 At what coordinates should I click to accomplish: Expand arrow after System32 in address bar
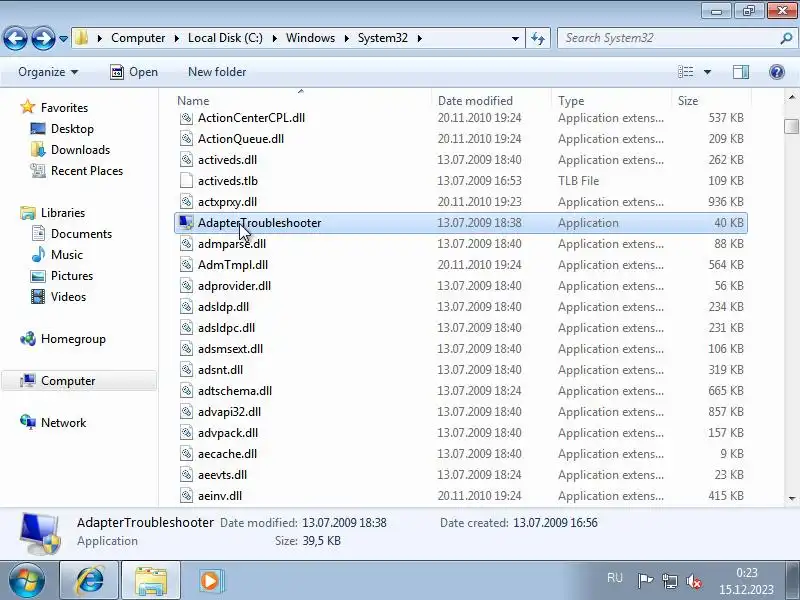(x=419, y=38)
